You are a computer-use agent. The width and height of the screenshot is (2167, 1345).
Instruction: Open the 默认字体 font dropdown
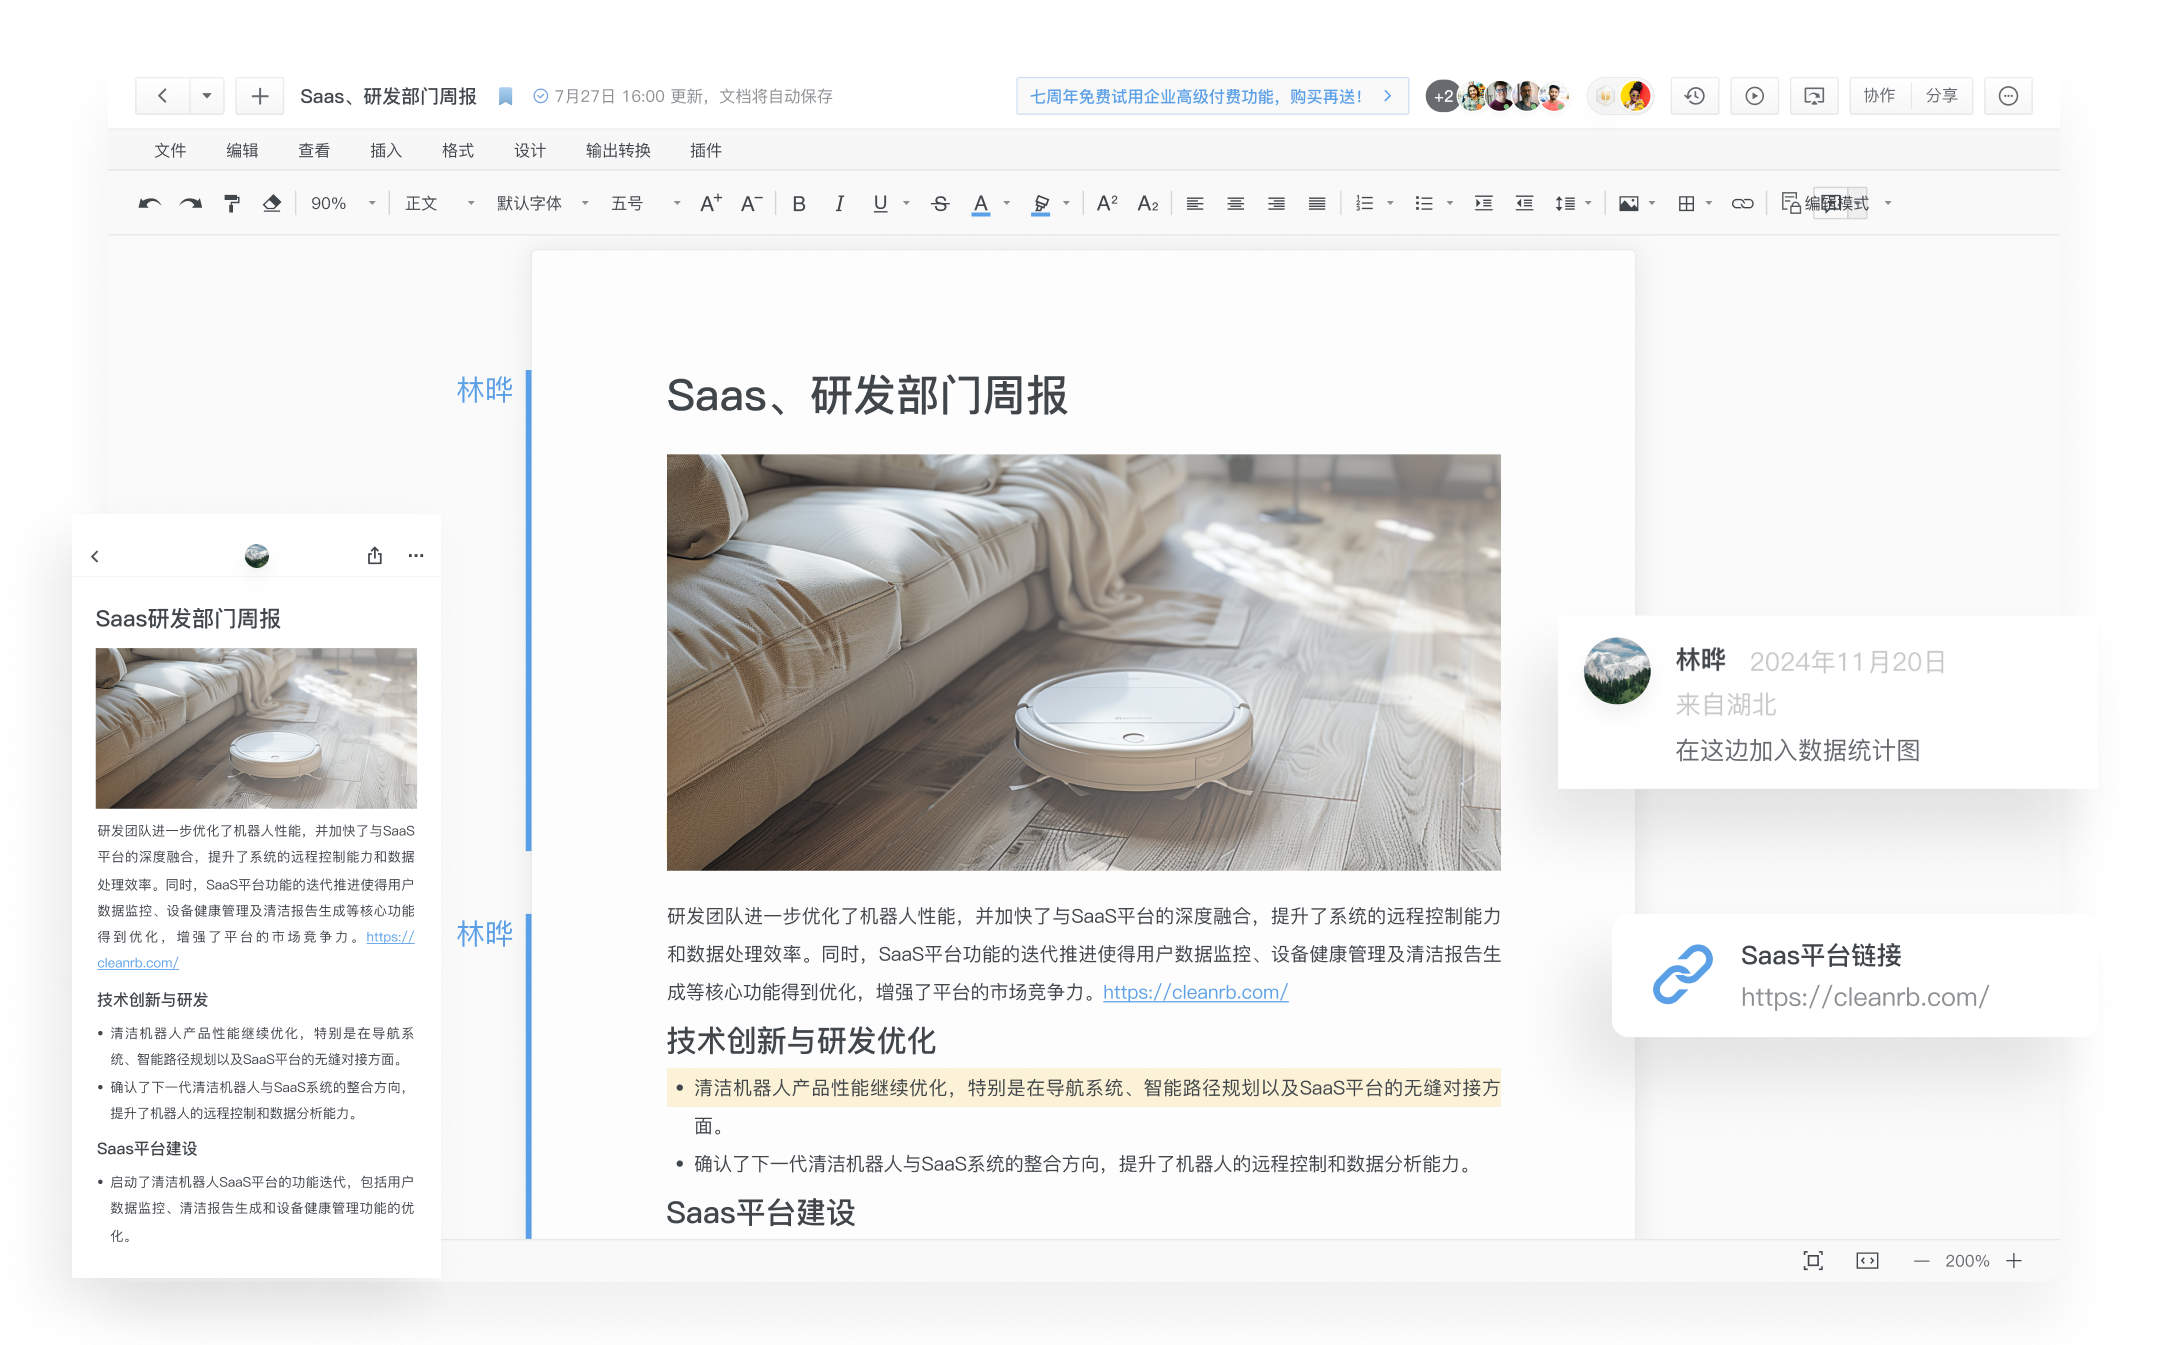point(542,204)
